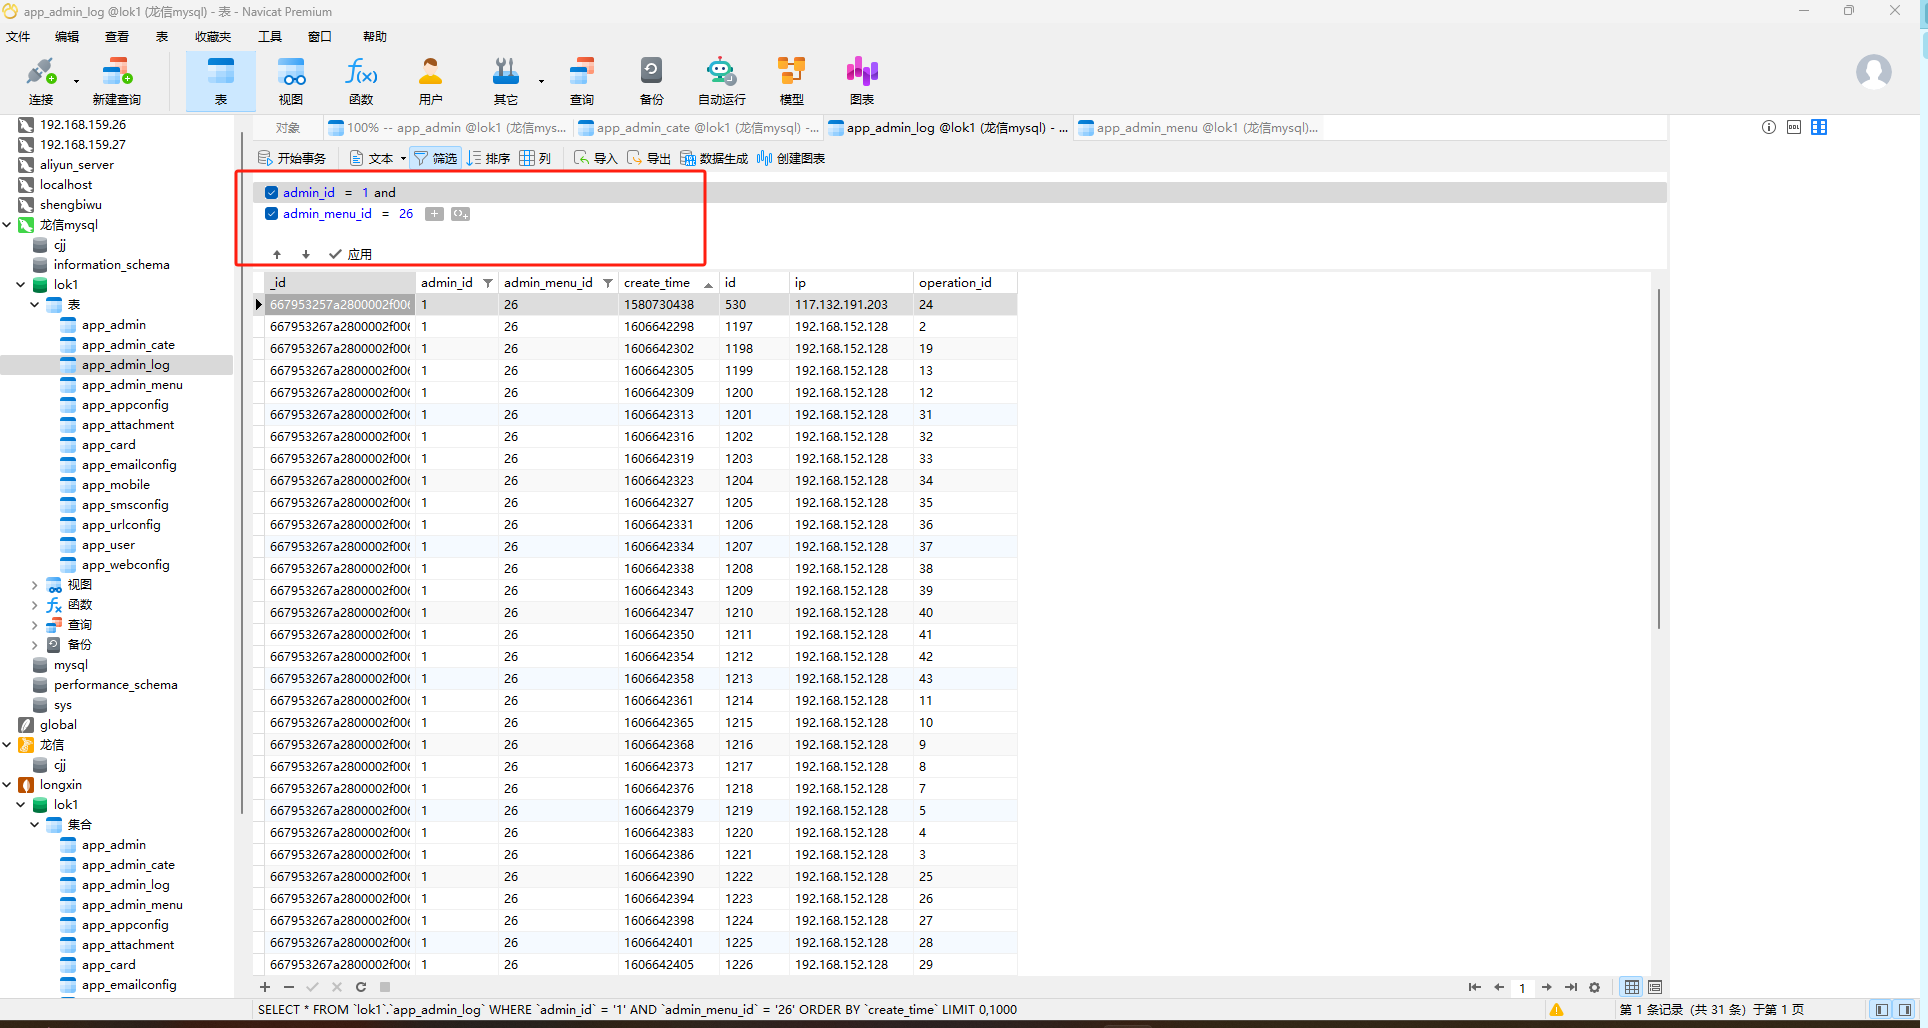Expand the 视图 node under lok1
The width and height of the screenshot is (1928, 1028).
(x=35, y=585)
